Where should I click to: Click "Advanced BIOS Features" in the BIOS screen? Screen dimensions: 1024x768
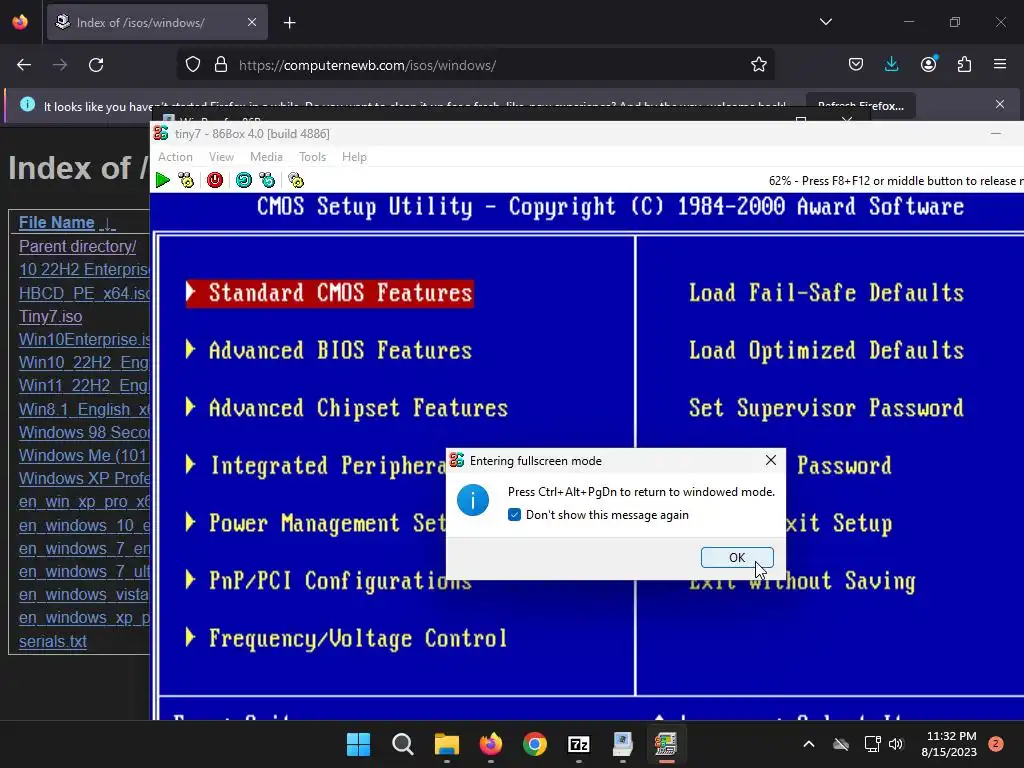pyautogui.click(x=329, y=351)
